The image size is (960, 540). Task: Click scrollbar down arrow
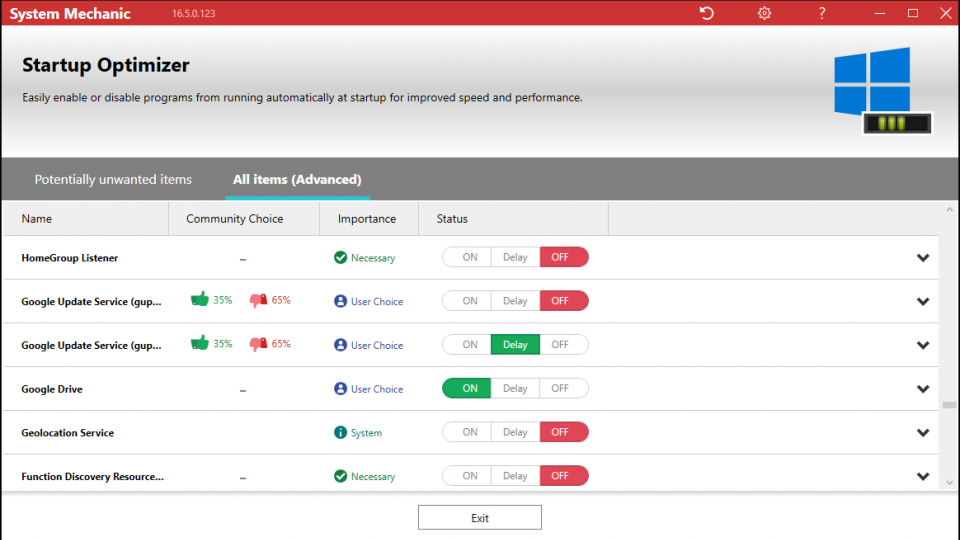(x=949, y=482)
